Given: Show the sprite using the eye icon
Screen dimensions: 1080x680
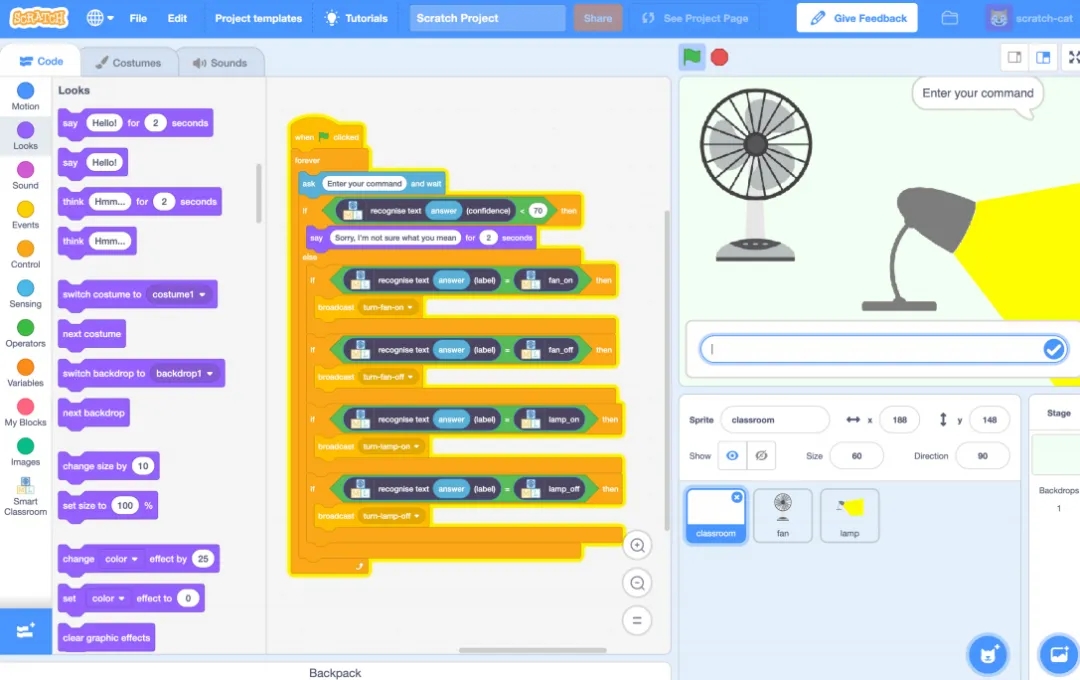Looking at the screenshot, I should 732,456.
